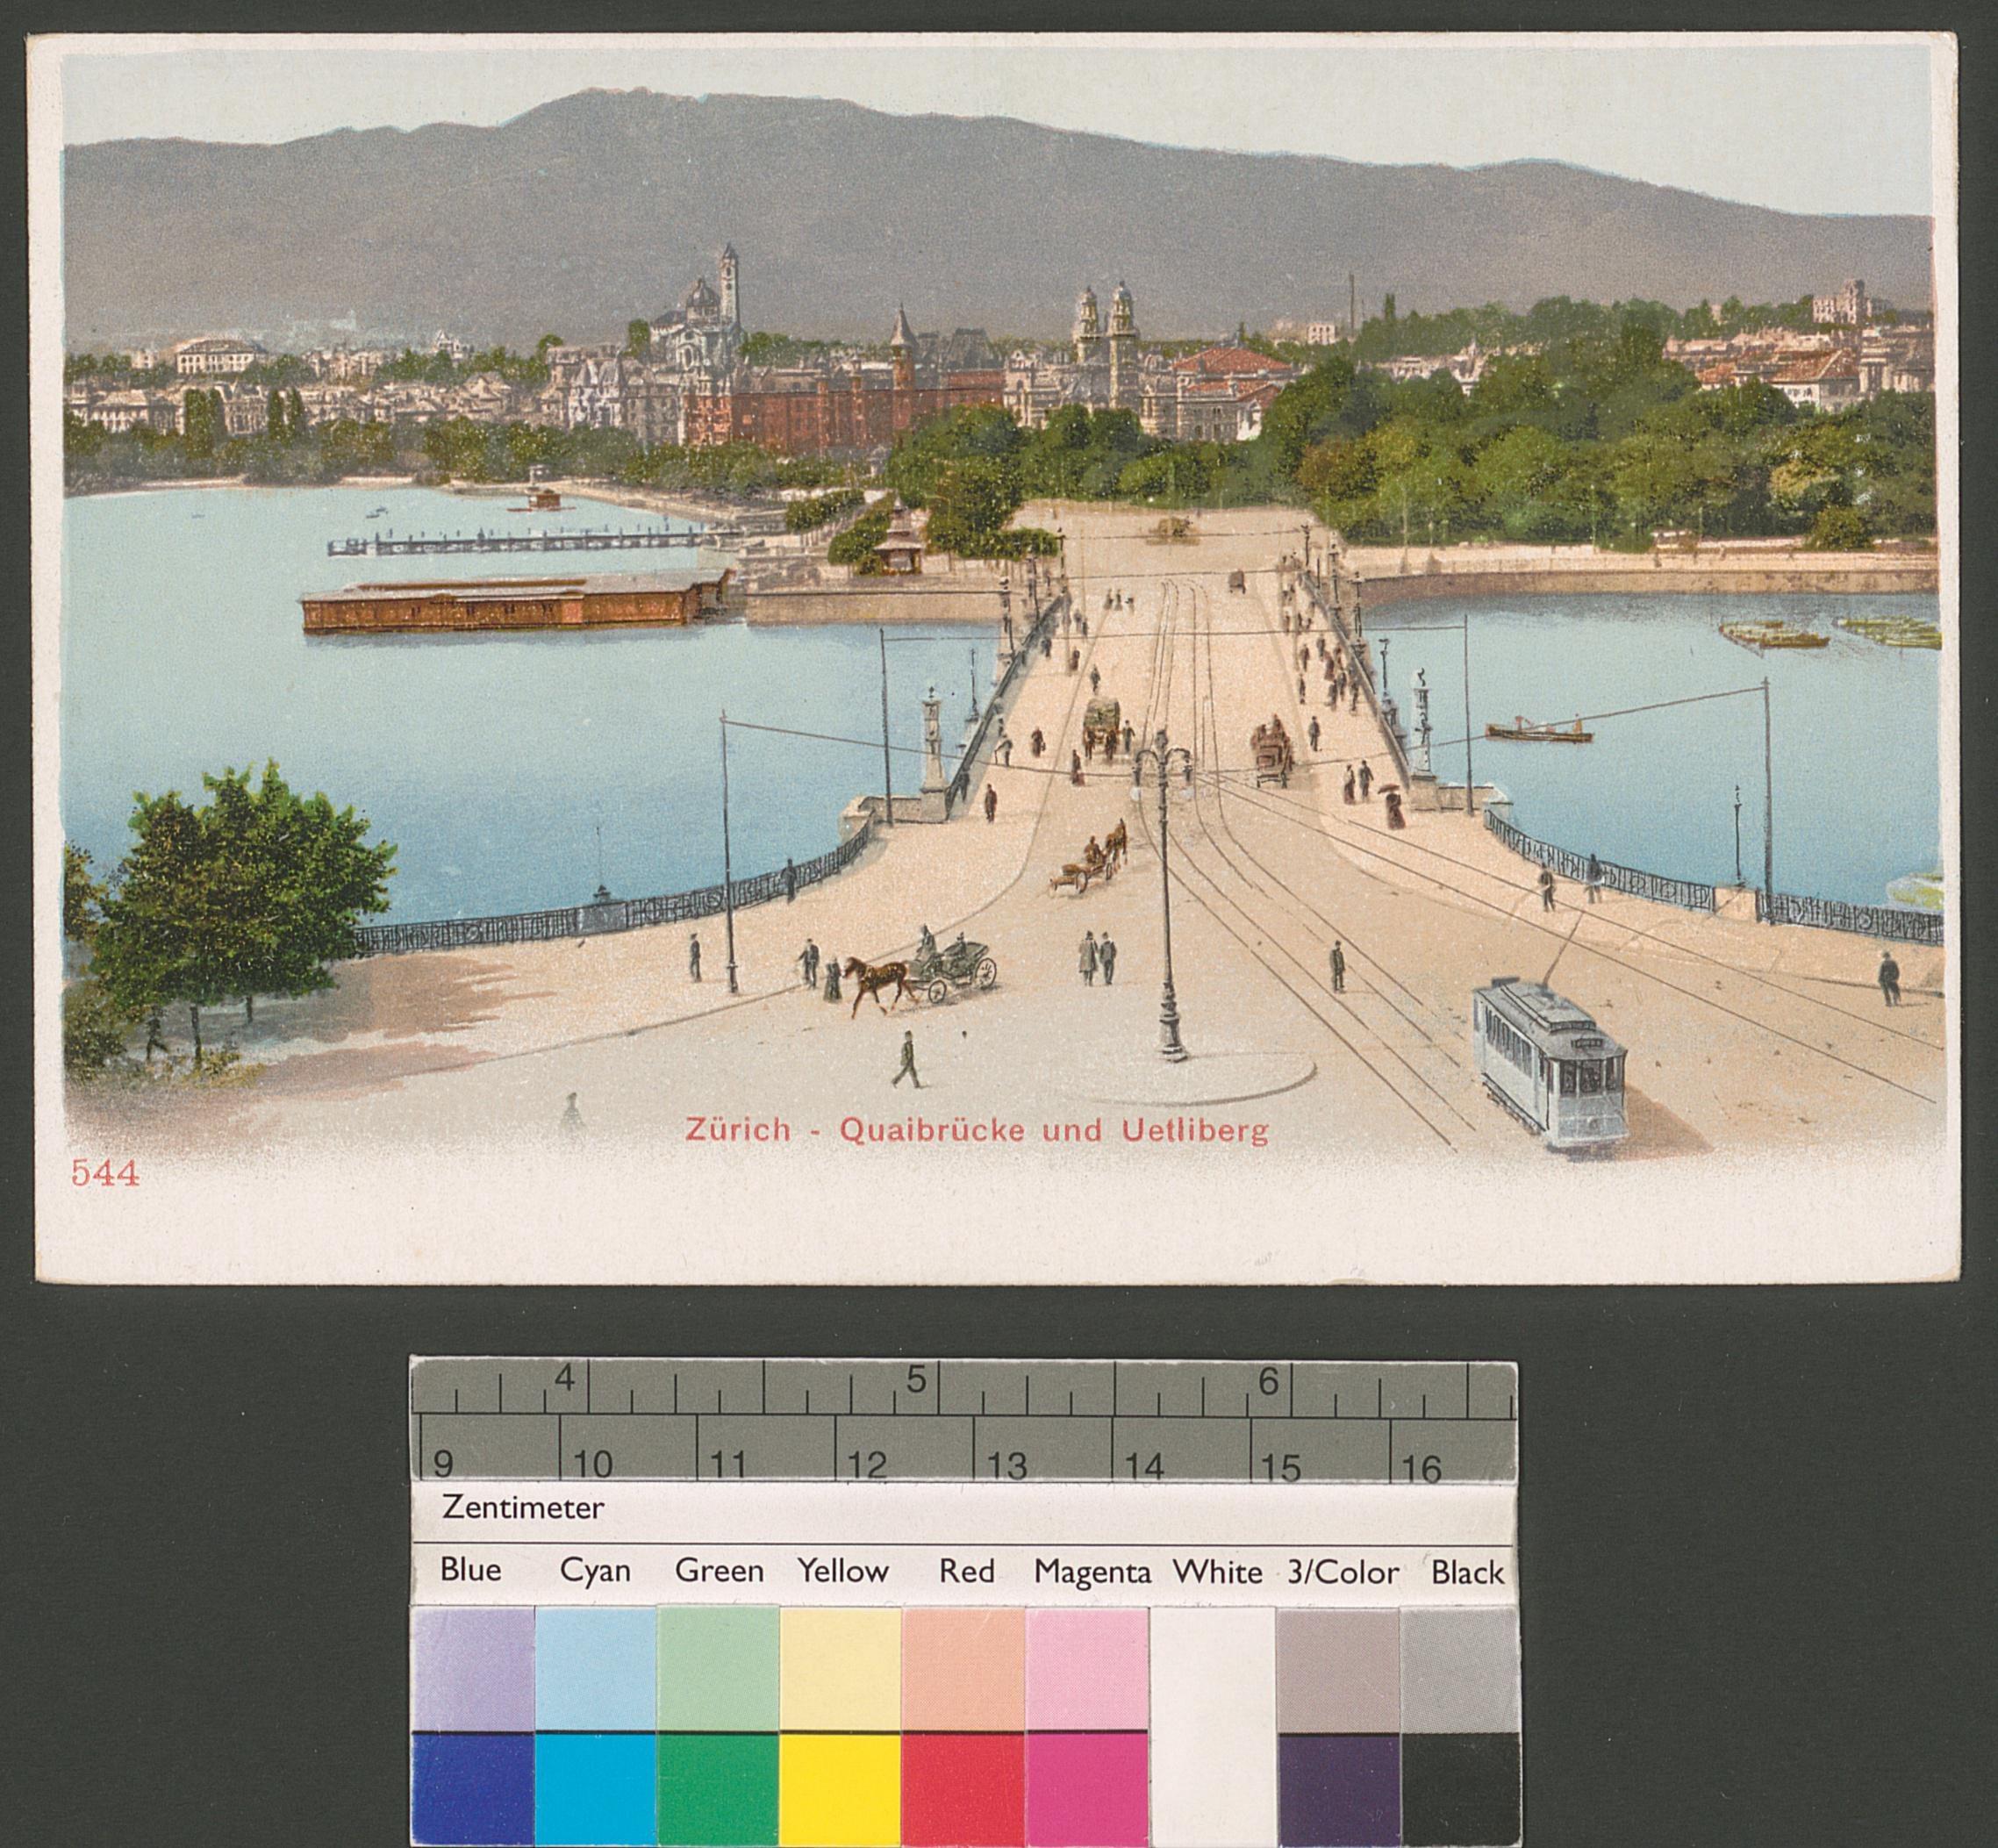Click the centimeter mark 9 on the ruler

pos(443,1464)
